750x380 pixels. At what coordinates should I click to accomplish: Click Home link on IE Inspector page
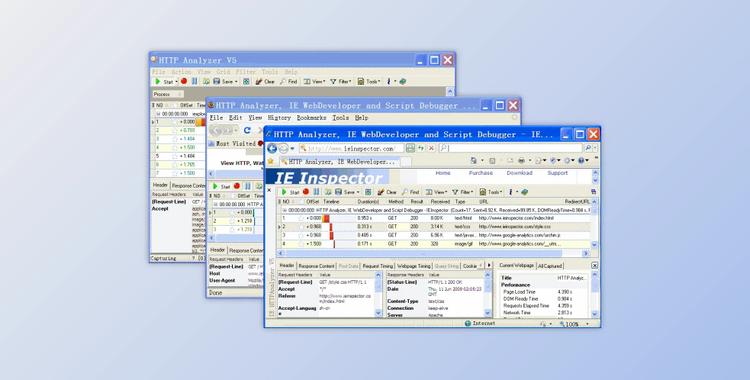click(442, 173)
